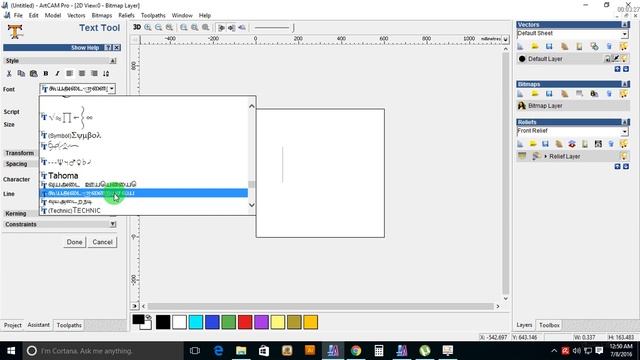Switch to 3D view button
Screen dimensions: 640x360
[x=137, y=27]
